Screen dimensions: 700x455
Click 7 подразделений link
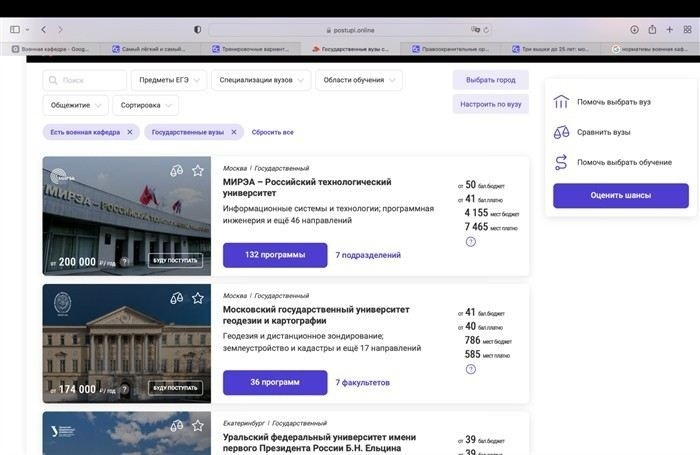click(x=368, y=255)
